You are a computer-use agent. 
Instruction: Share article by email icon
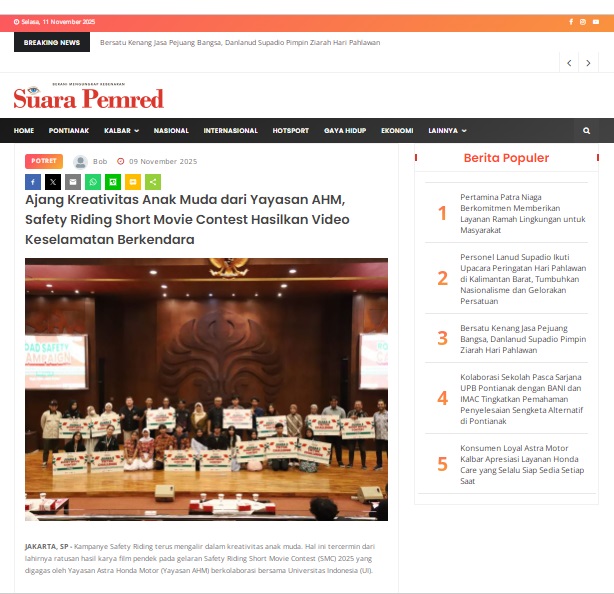point(73,182)
